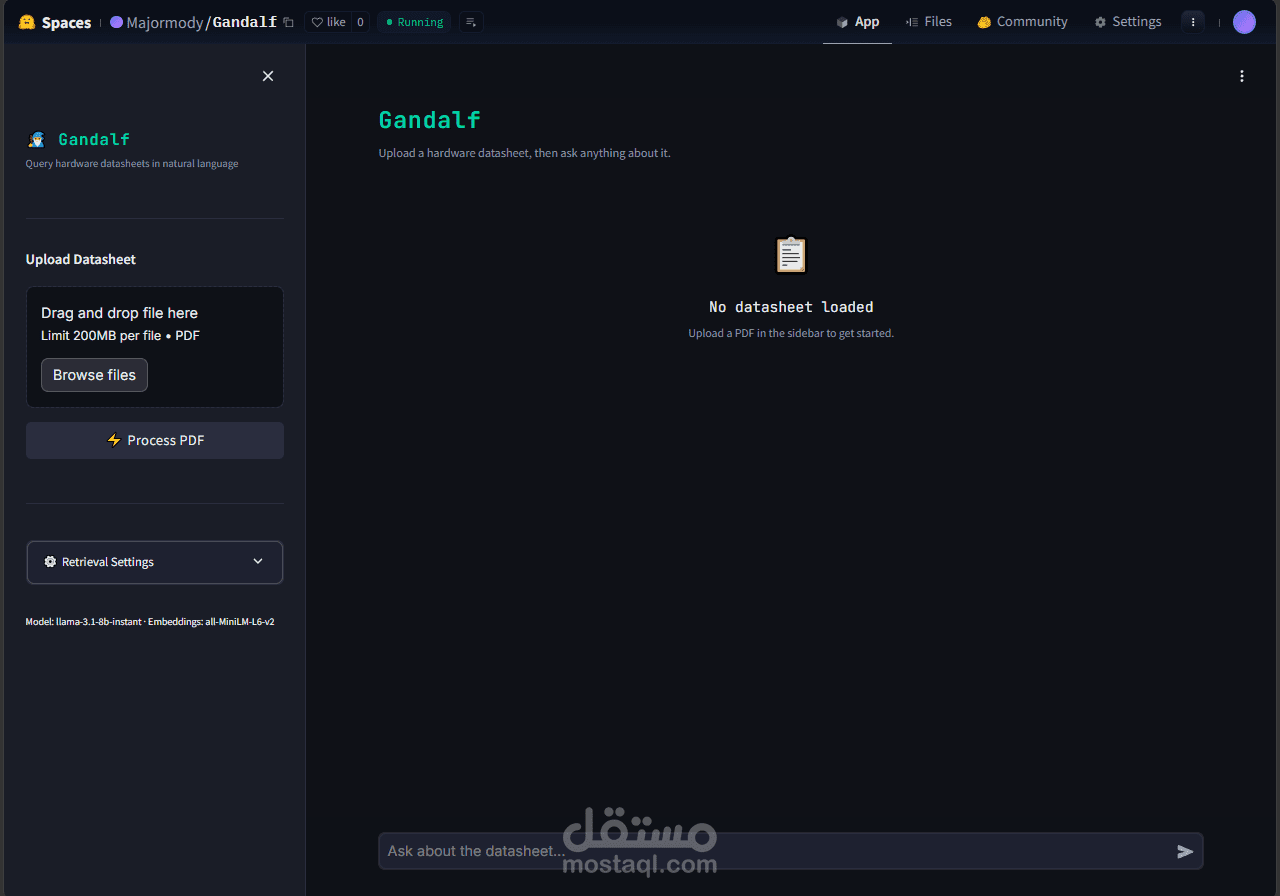
Task: Click the purple user avatar
Action: (x=1244, y=22)
